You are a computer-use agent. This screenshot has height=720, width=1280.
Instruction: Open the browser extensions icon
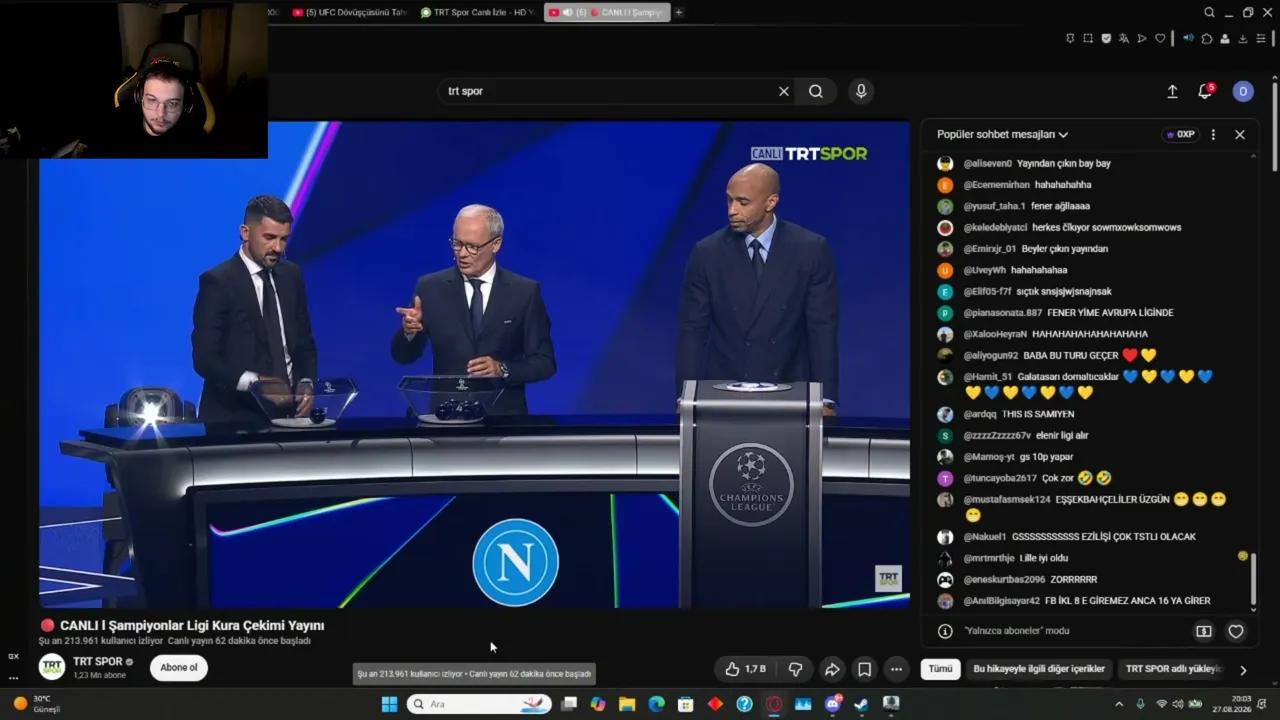point(1207,38)
